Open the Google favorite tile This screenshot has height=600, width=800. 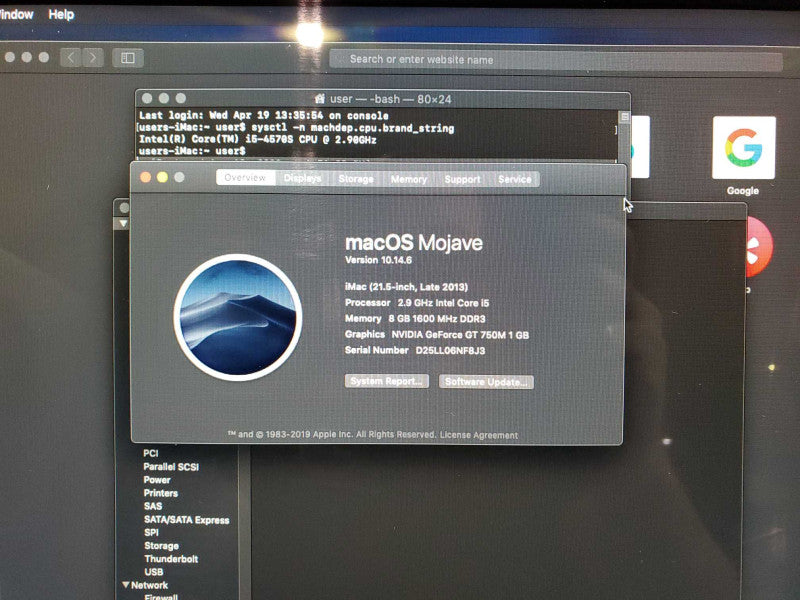(743, 147)
